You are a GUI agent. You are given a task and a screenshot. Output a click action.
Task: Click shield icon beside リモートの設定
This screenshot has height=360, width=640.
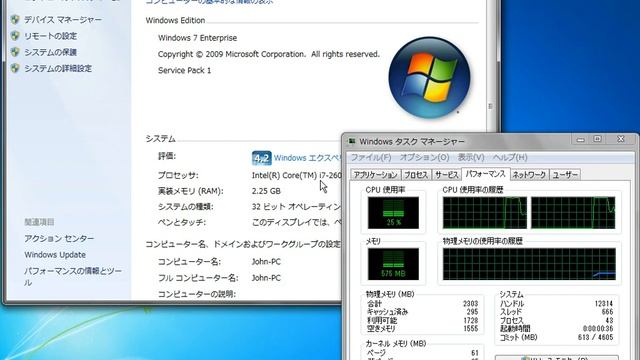15,36
